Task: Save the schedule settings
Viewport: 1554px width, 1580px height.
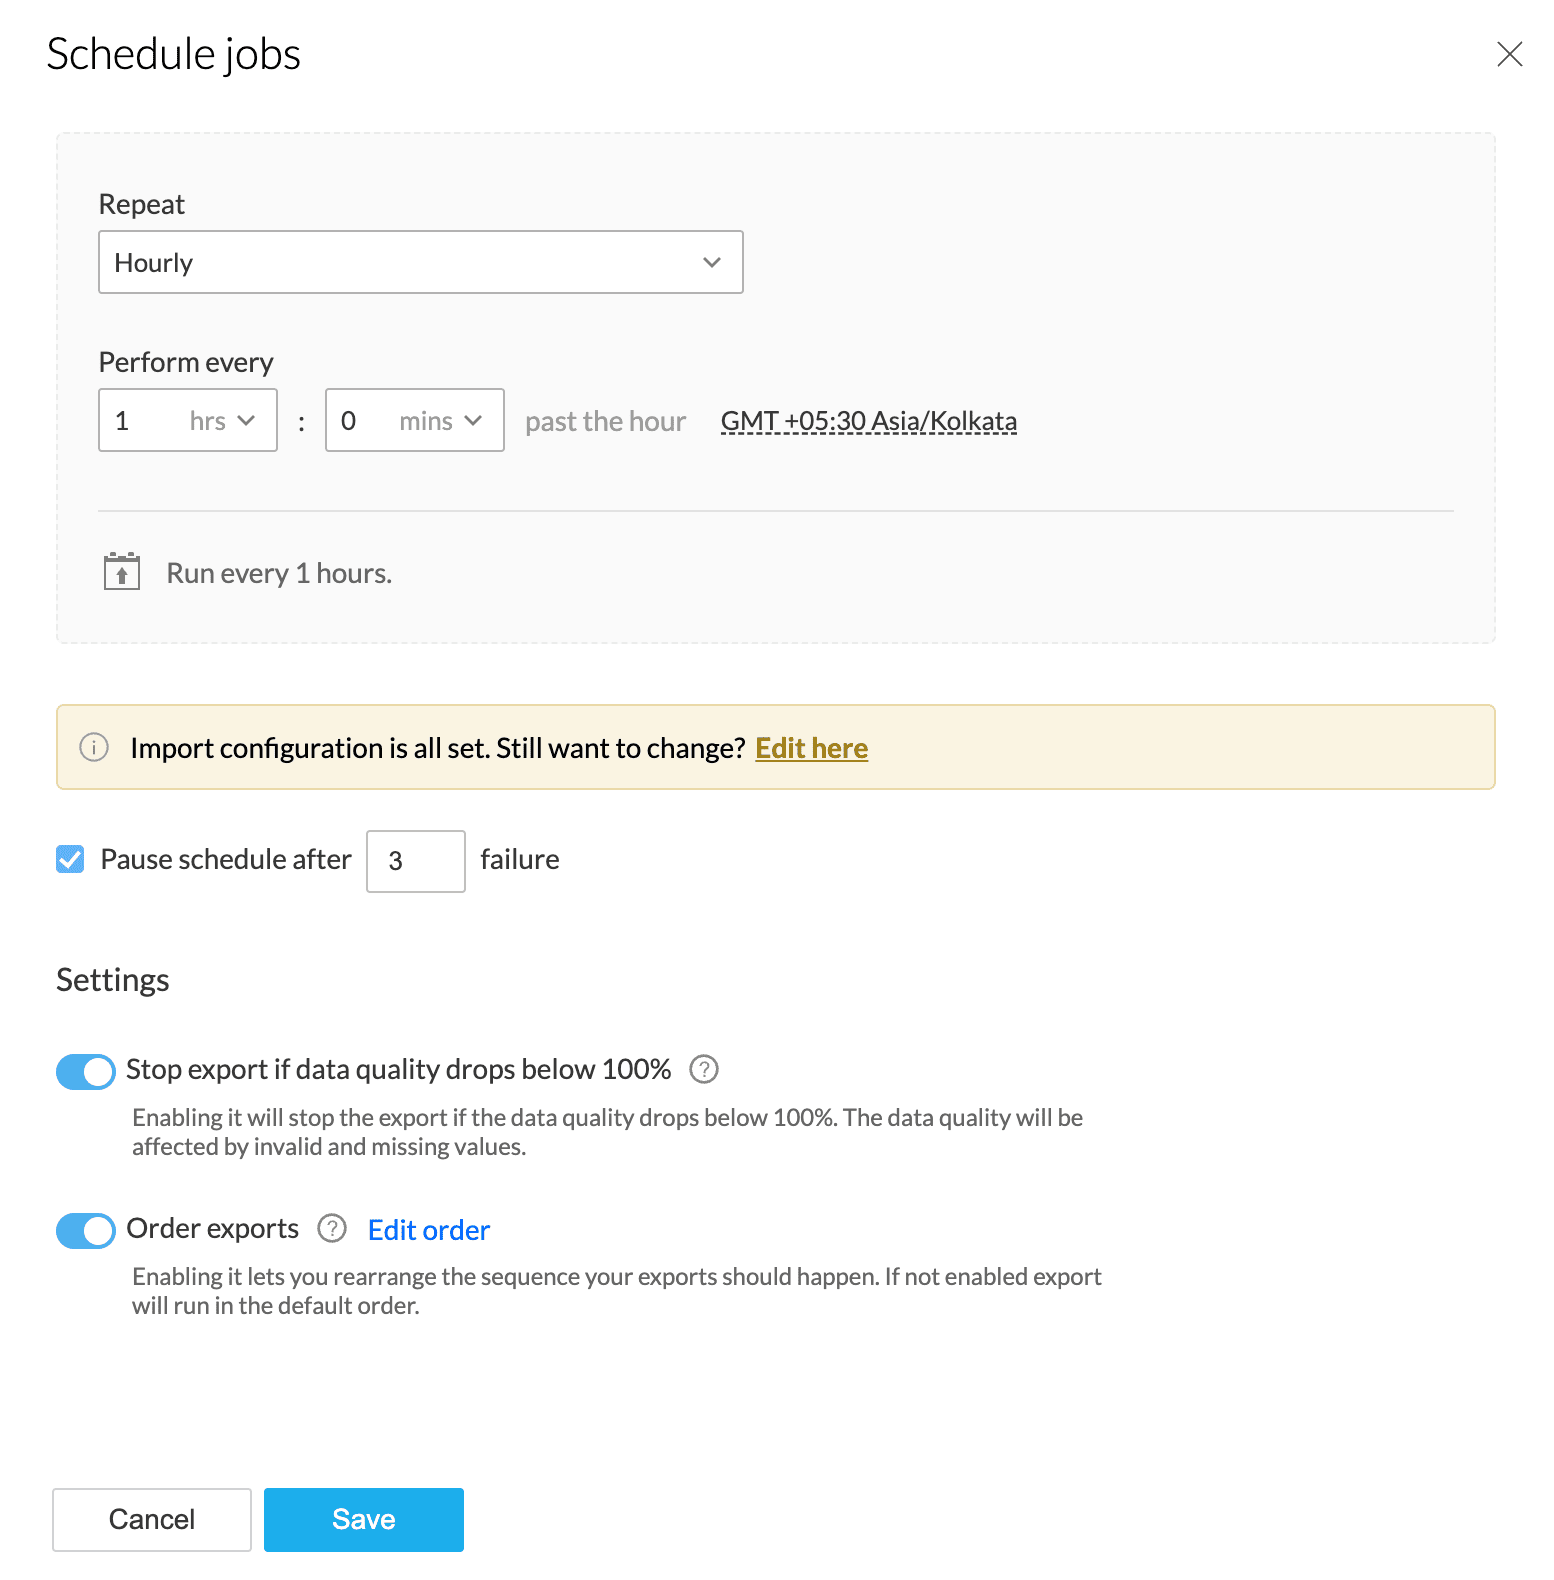Action: click(363, 1519)
